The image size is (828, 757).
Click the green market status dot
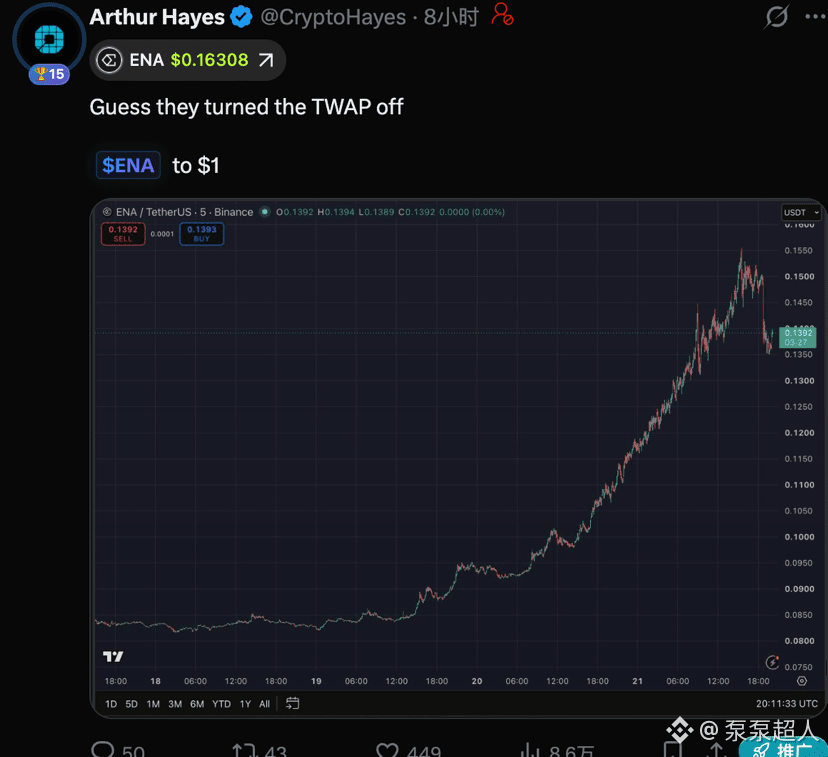[265, 212]
